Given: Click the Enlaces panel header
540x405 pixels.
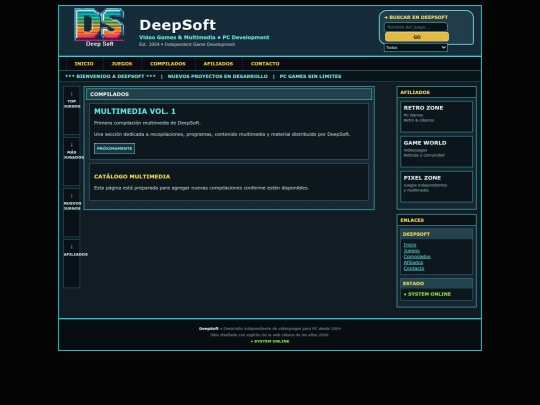Looking at the screenshot, I should tap(436, 220).
